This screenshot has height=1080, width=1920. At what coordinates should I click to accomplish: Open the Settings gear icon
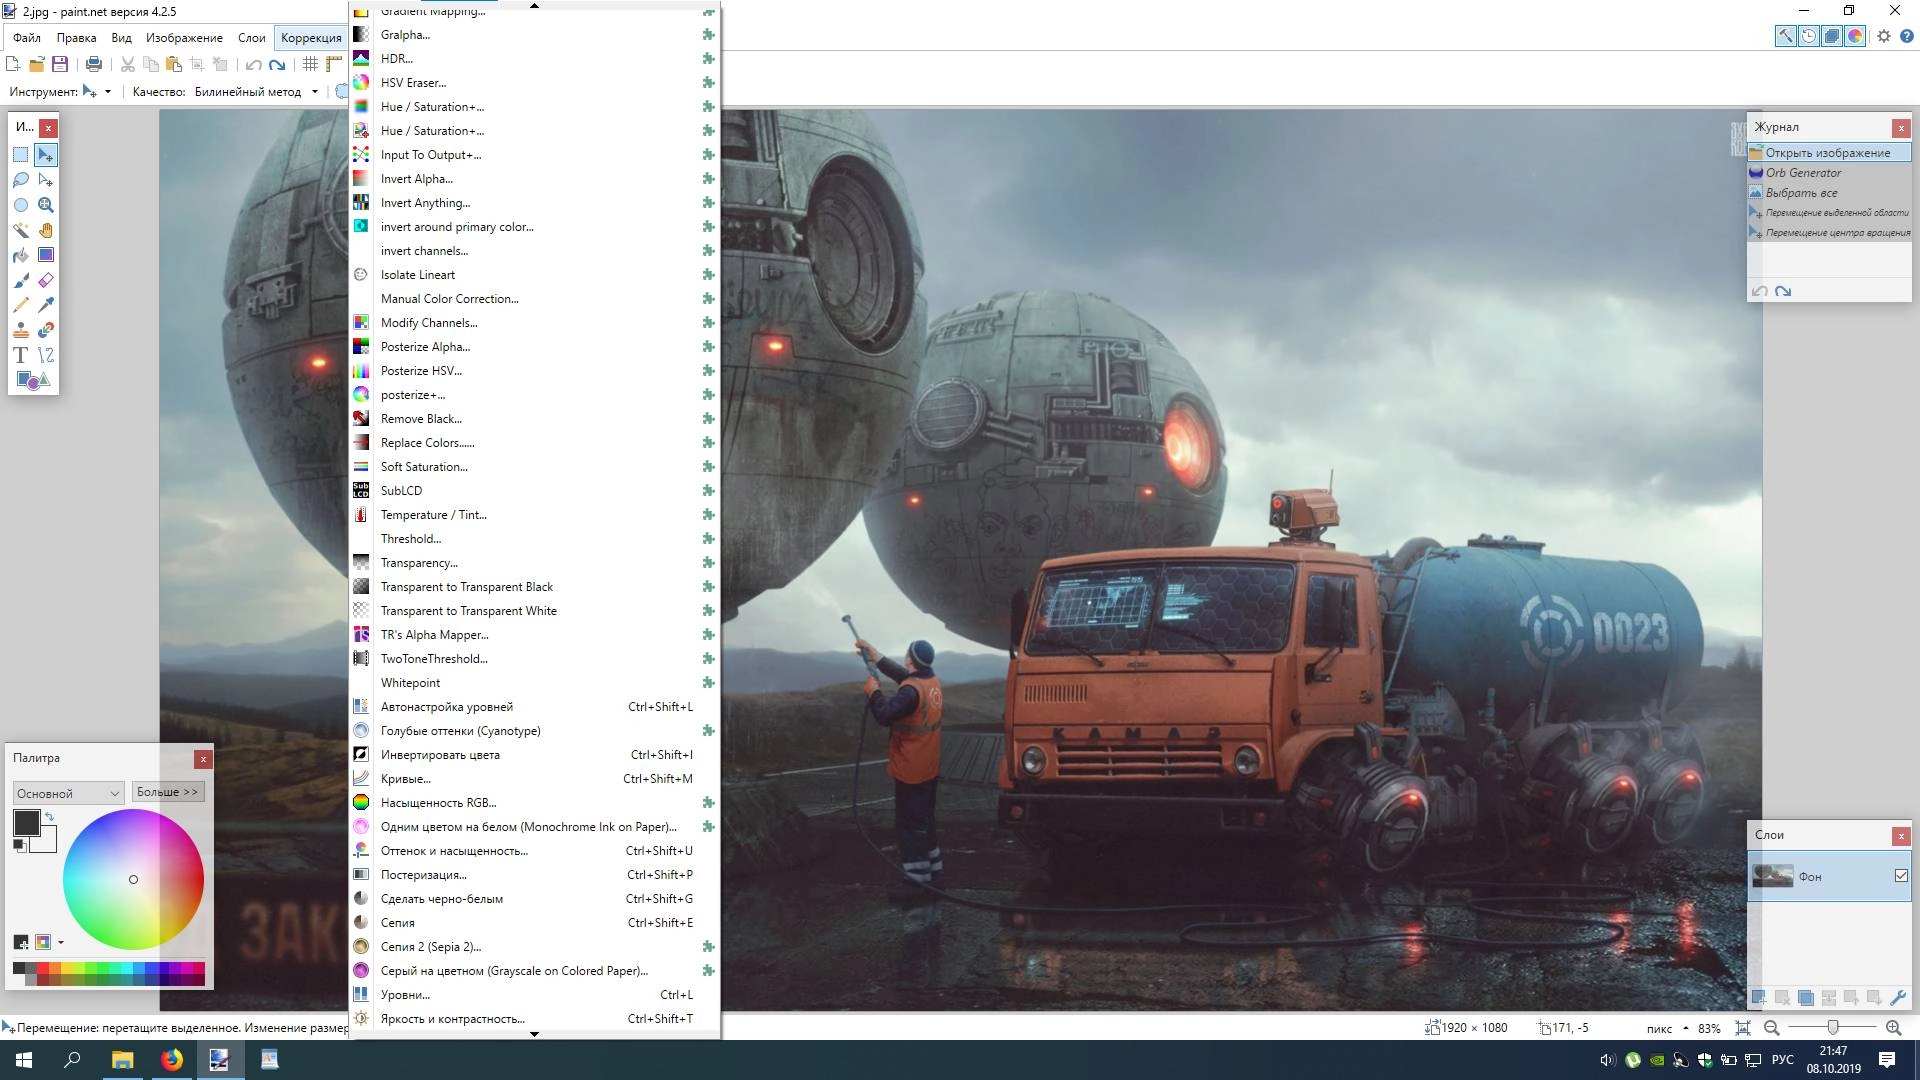coord(1884,36)
